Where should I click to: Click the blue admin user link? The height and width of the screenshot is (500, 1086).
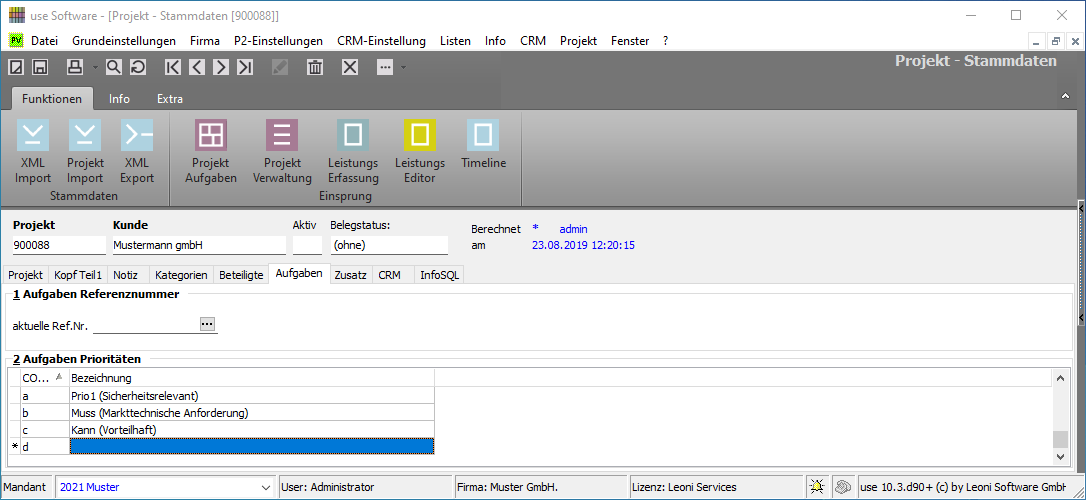click(x=573, y=229)
